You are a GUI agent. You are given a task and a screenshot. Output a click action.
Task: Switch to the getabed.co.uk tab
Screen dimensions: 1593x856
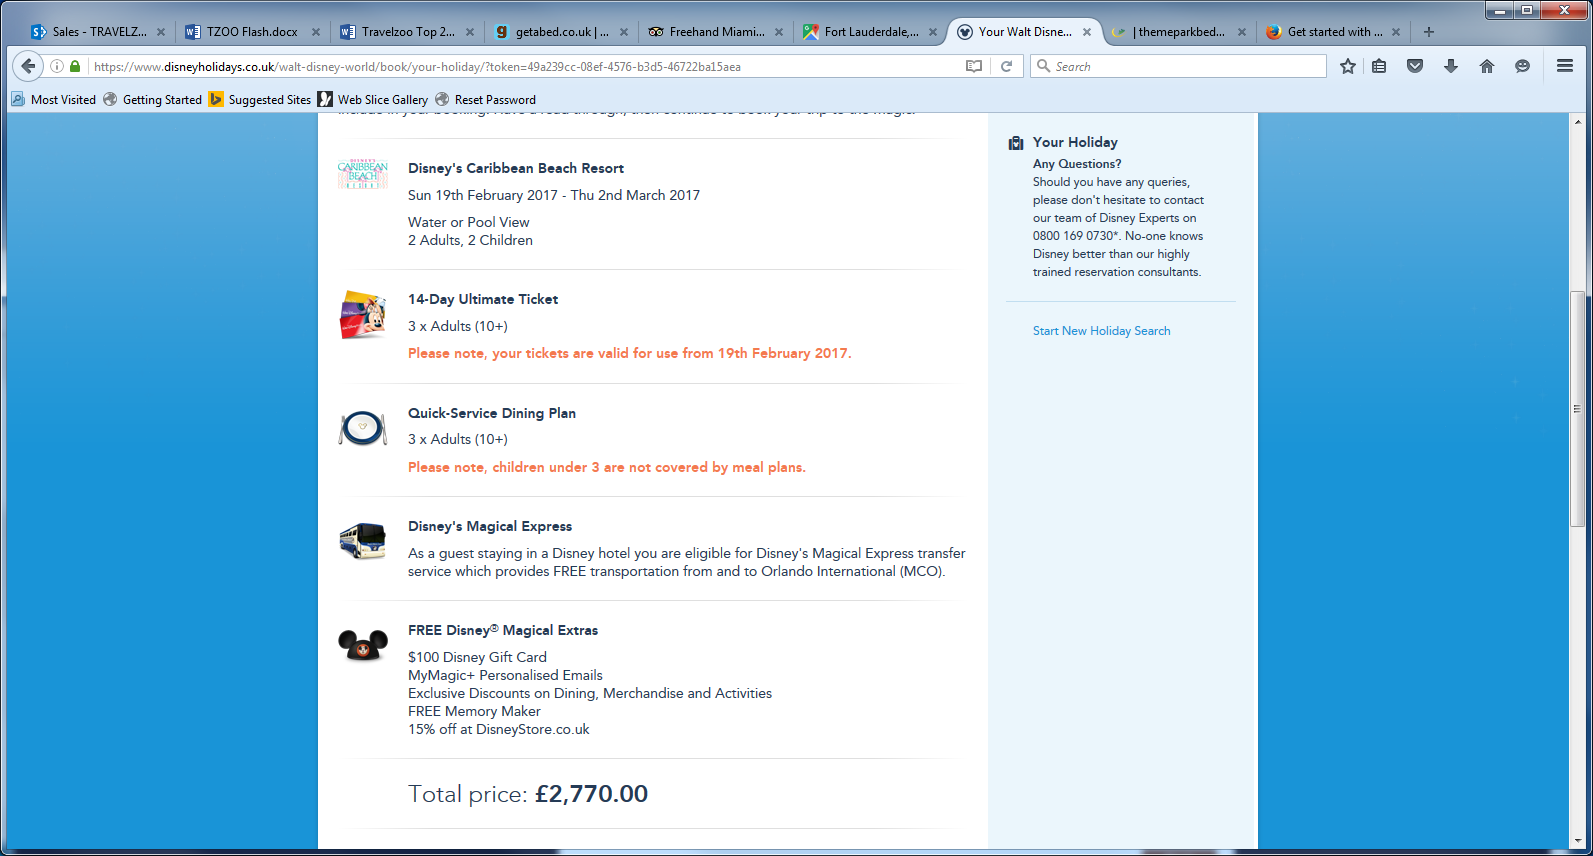[x=561, y=32]
